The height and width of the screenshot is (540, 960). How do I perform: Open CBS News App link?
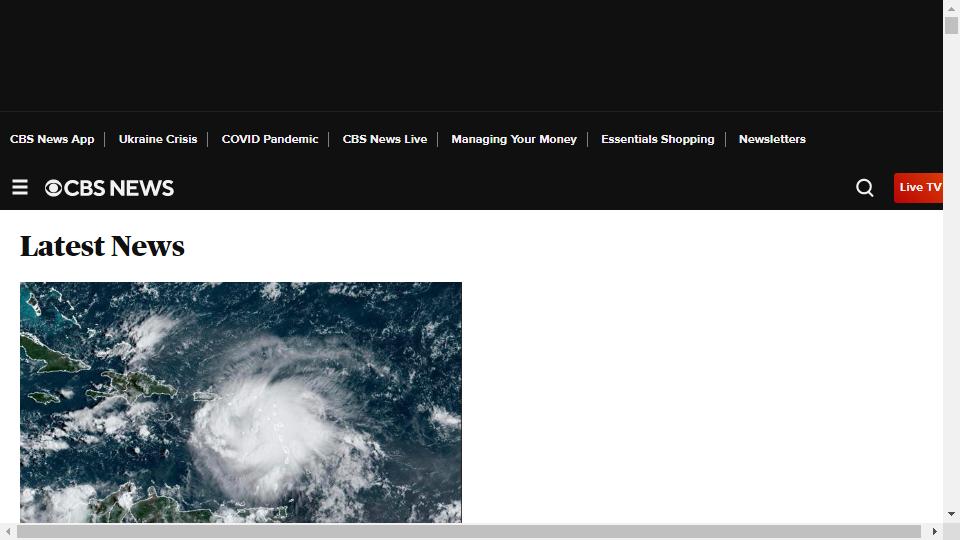tap(52, 139)
